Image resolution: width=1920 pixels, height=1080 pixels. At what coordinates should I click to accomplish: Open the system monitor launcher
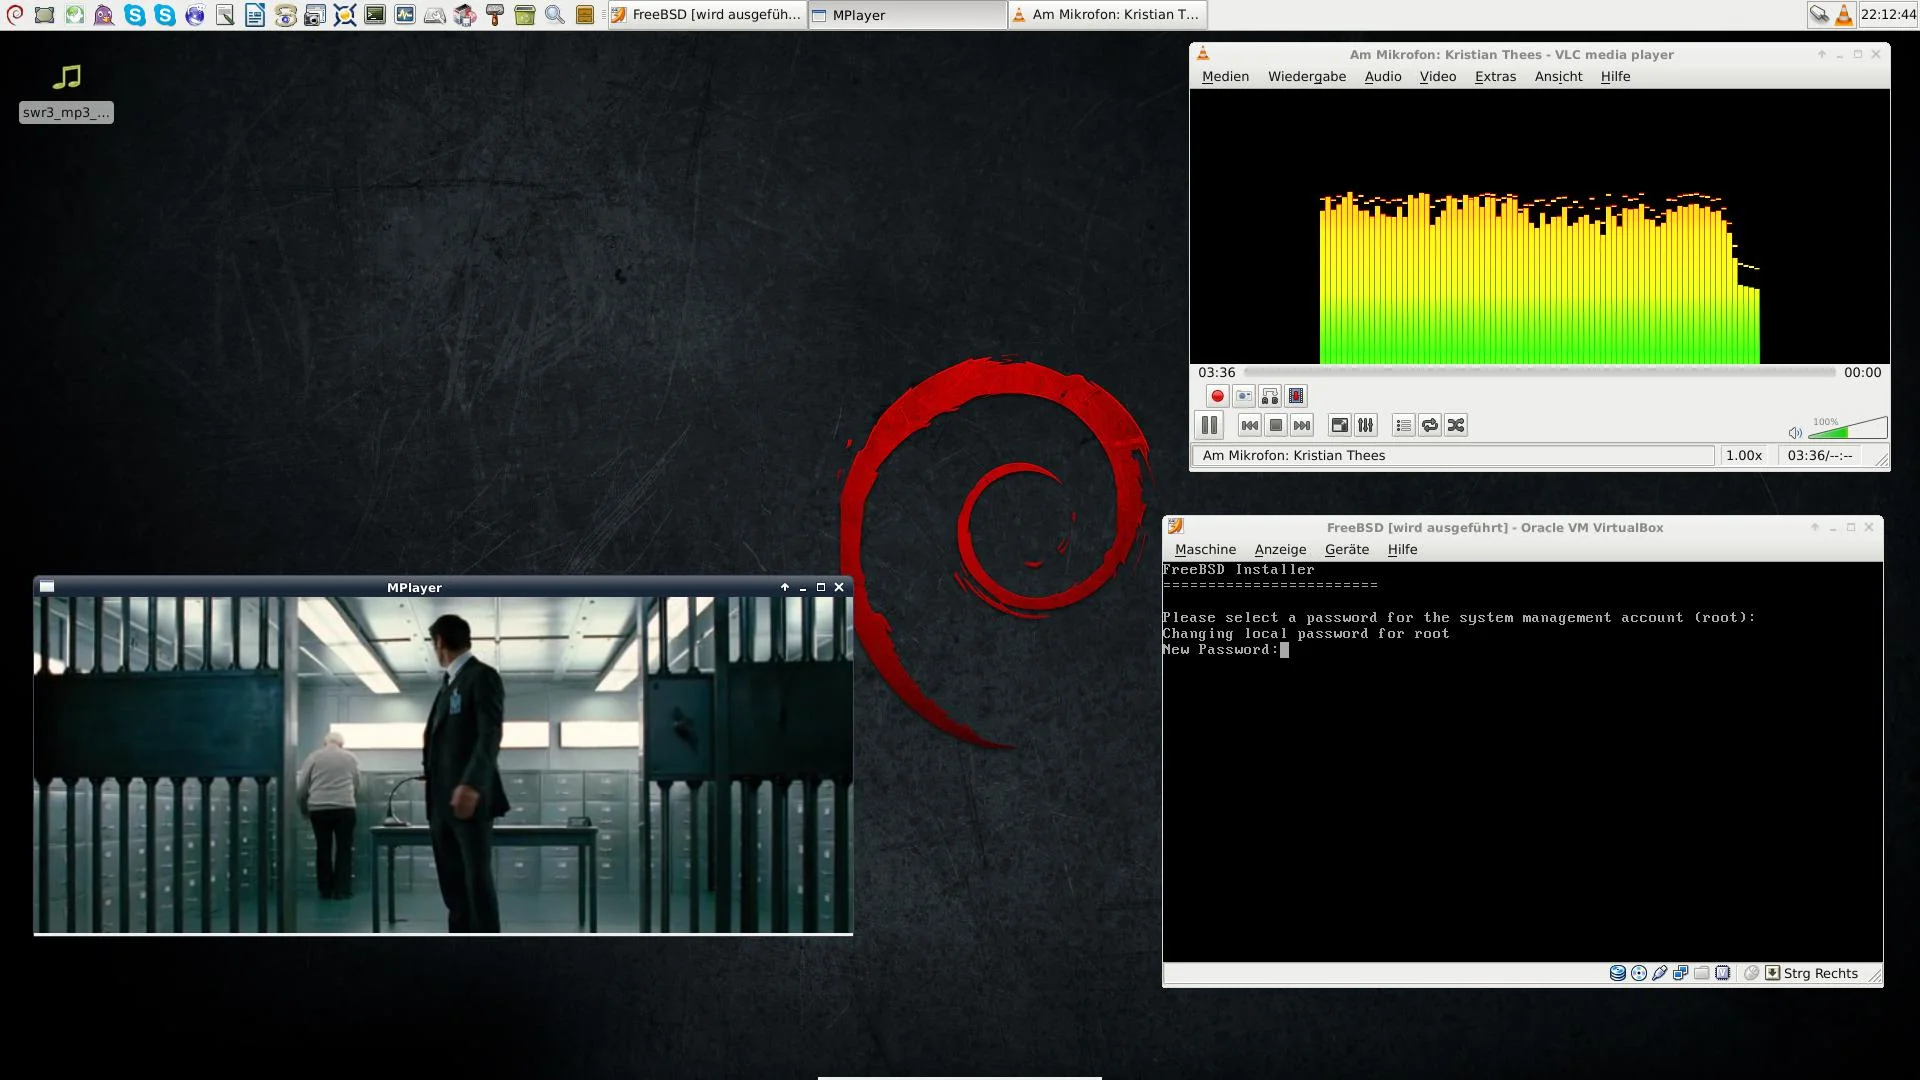(x=405, y=15)
